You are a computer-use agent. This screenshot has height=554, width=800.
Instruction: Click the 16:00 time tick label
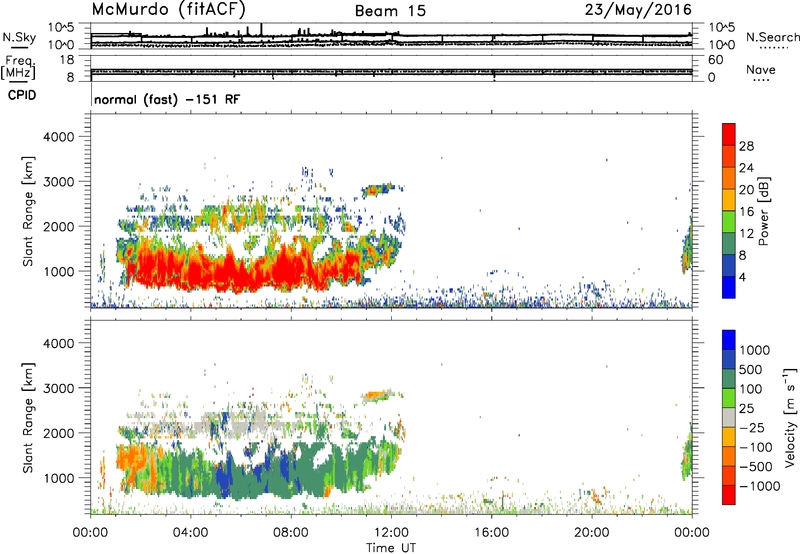[x=491, y=533]
